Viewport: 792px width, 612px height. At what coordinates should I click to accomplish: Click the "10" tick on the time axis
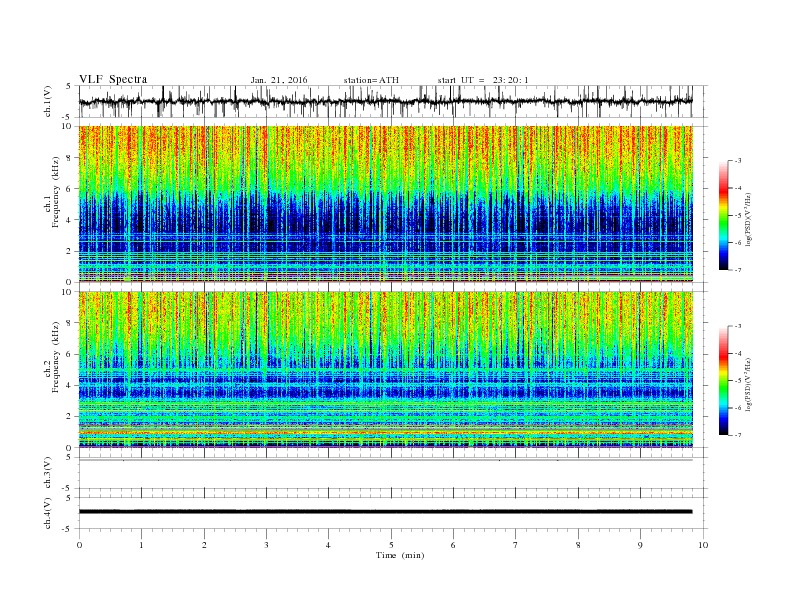[x=703, y=545]
